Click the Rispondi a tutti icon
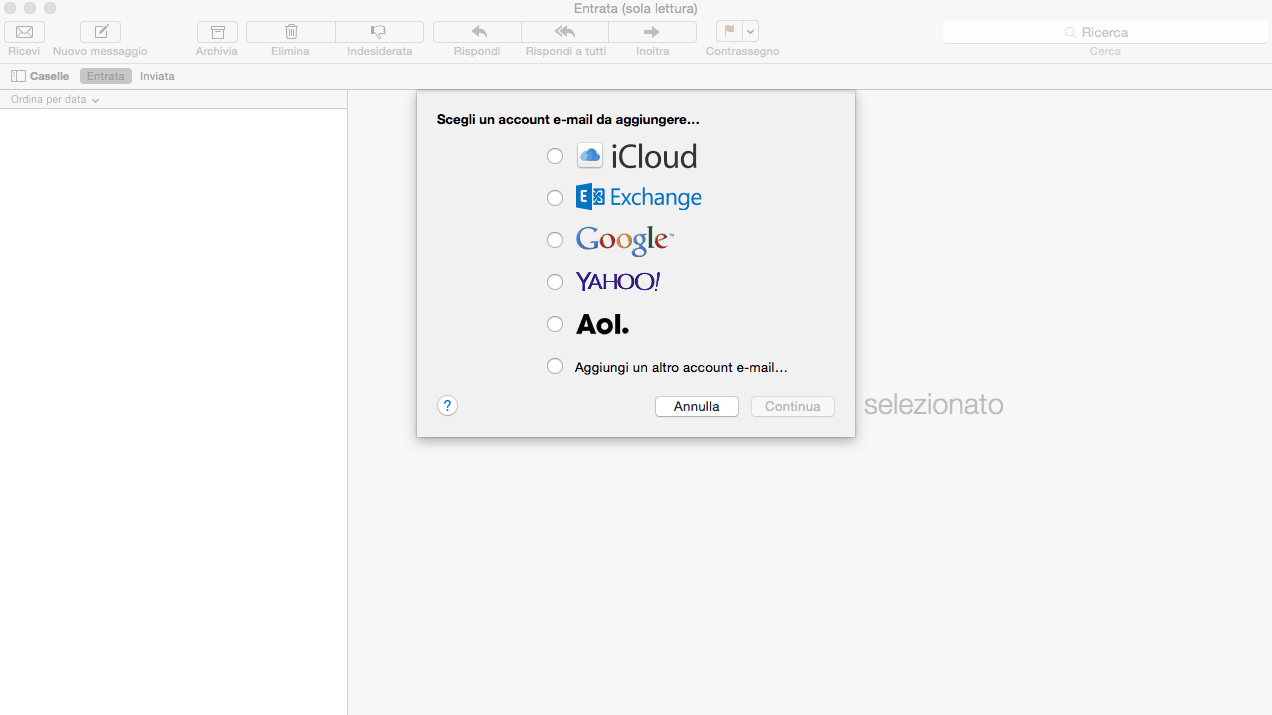 tap(565, 32)
